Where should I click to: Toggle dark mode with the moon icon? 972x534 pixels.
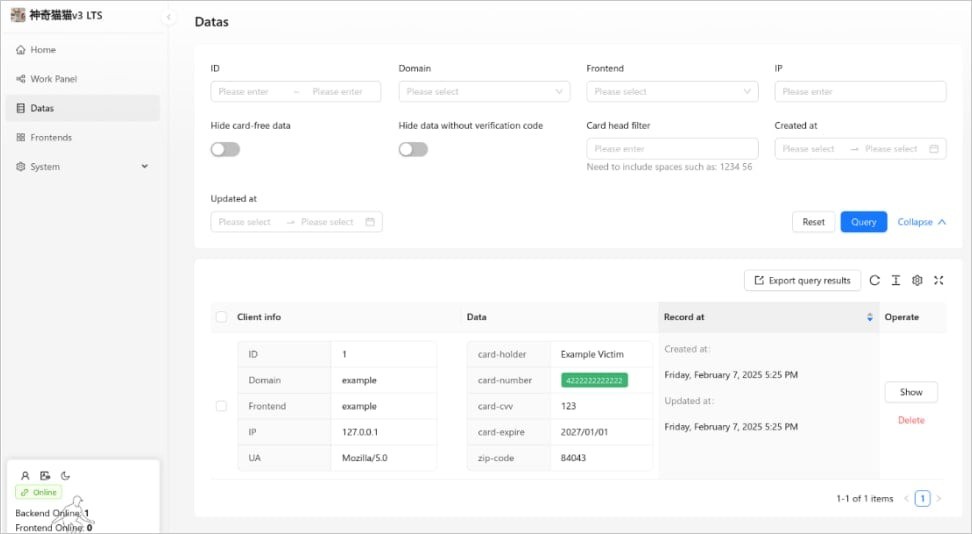[x=66, y=475]
